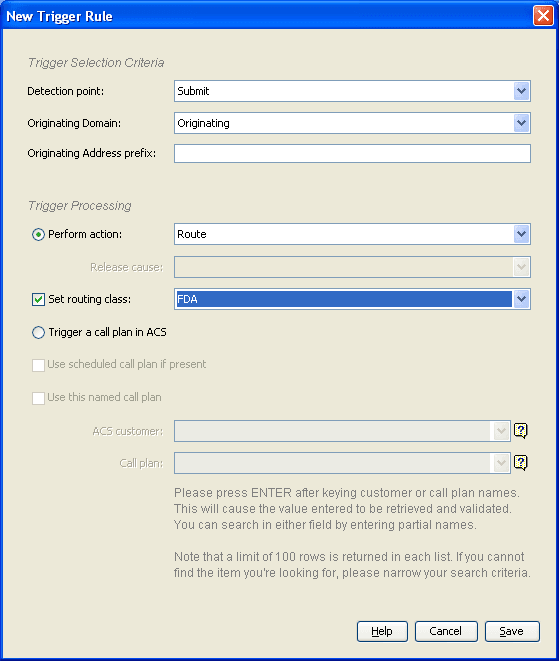Expand the routing class FDA dropdown arrow

tap(521, 299)
